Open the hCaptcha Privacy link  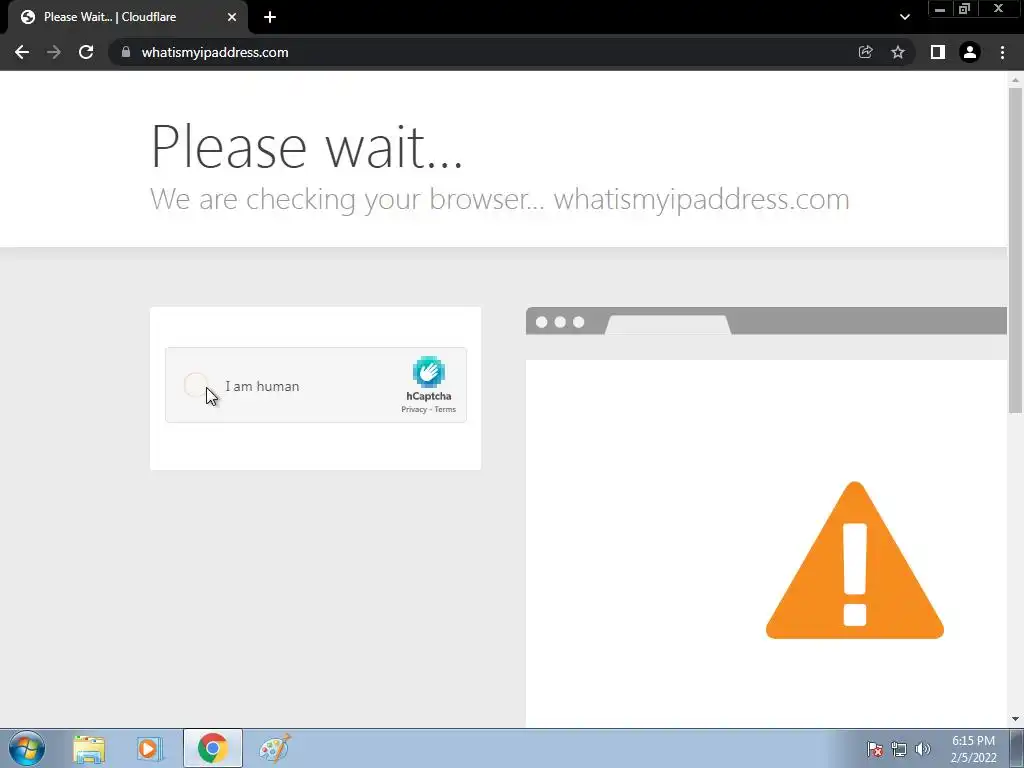[x=413, y=409]
